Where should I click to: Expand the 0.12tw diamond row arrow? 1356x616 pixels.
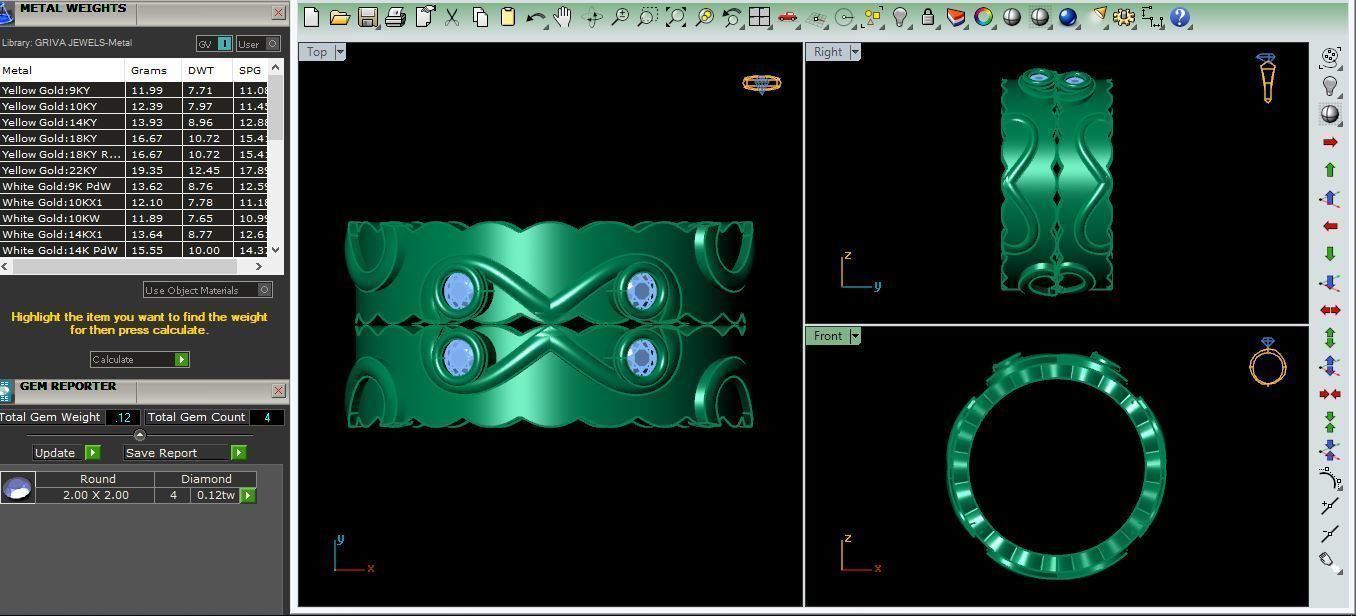pos(247,495)
